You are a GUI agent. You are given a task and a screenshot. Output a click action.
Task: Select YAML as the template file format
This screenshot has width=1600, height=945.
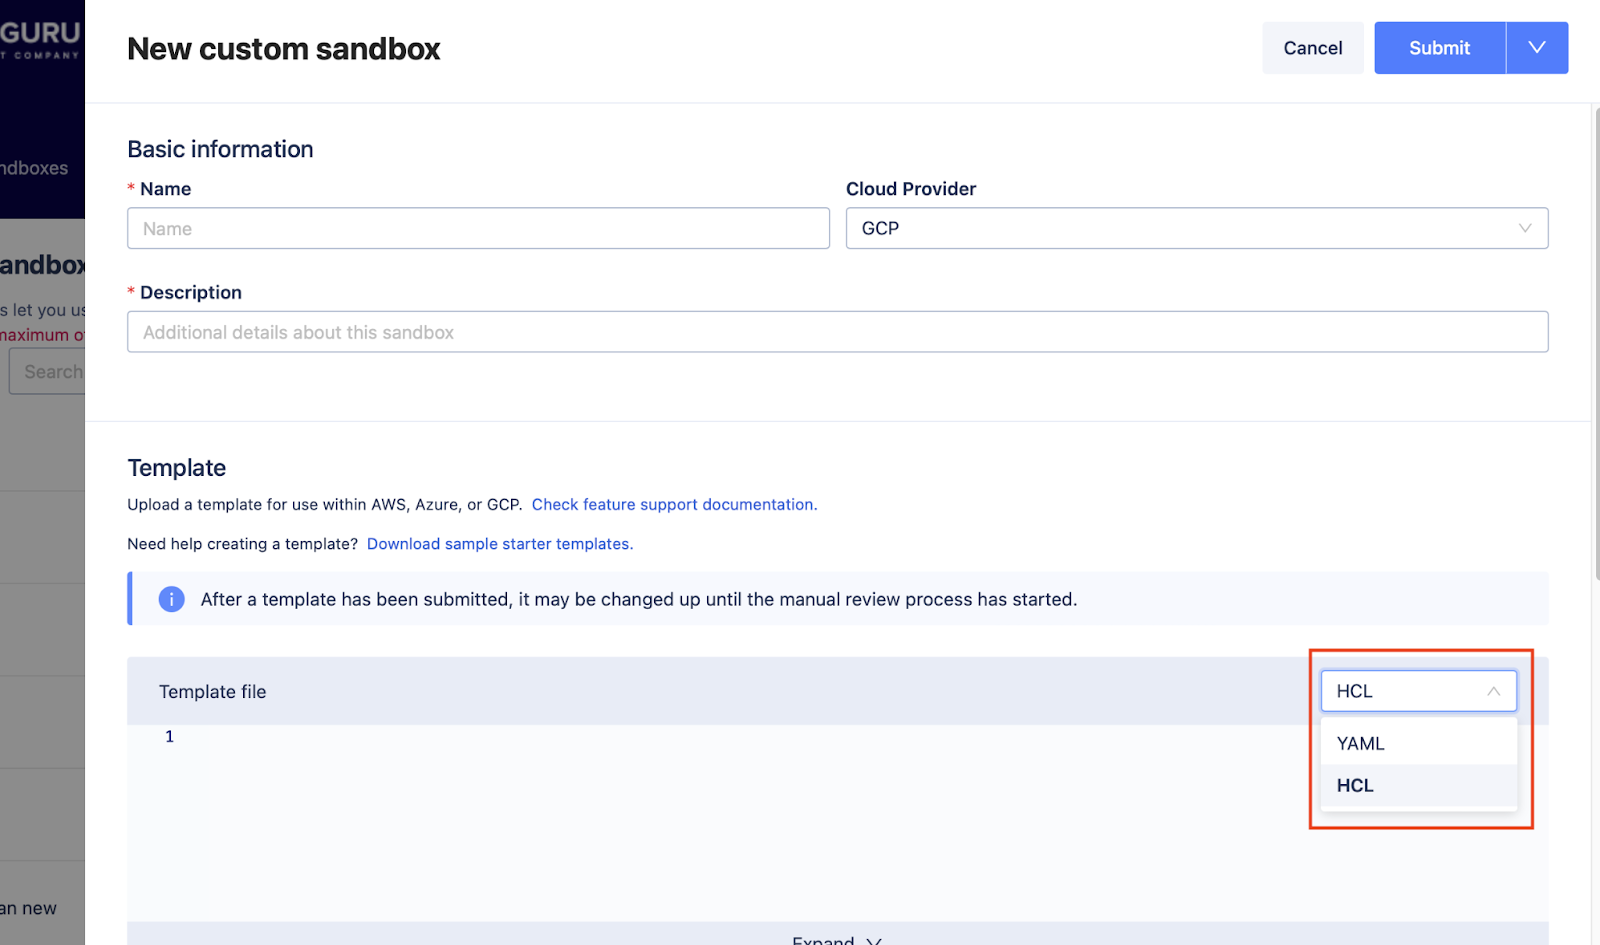(1360, 742)
